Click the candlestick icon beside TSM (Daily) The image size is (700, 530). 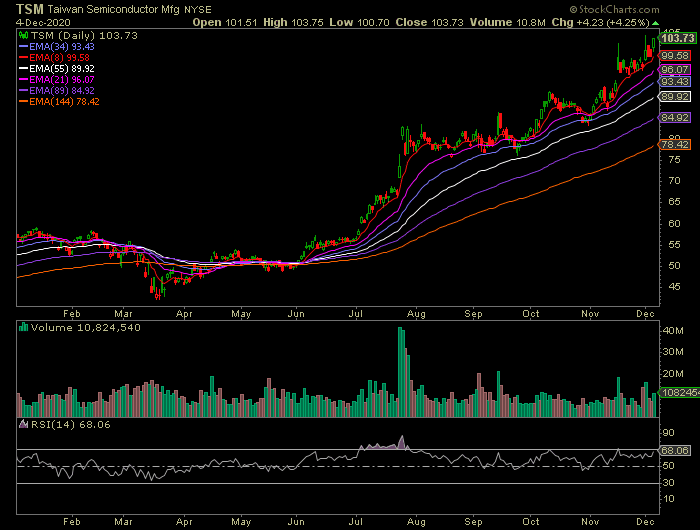pos(23,35)
